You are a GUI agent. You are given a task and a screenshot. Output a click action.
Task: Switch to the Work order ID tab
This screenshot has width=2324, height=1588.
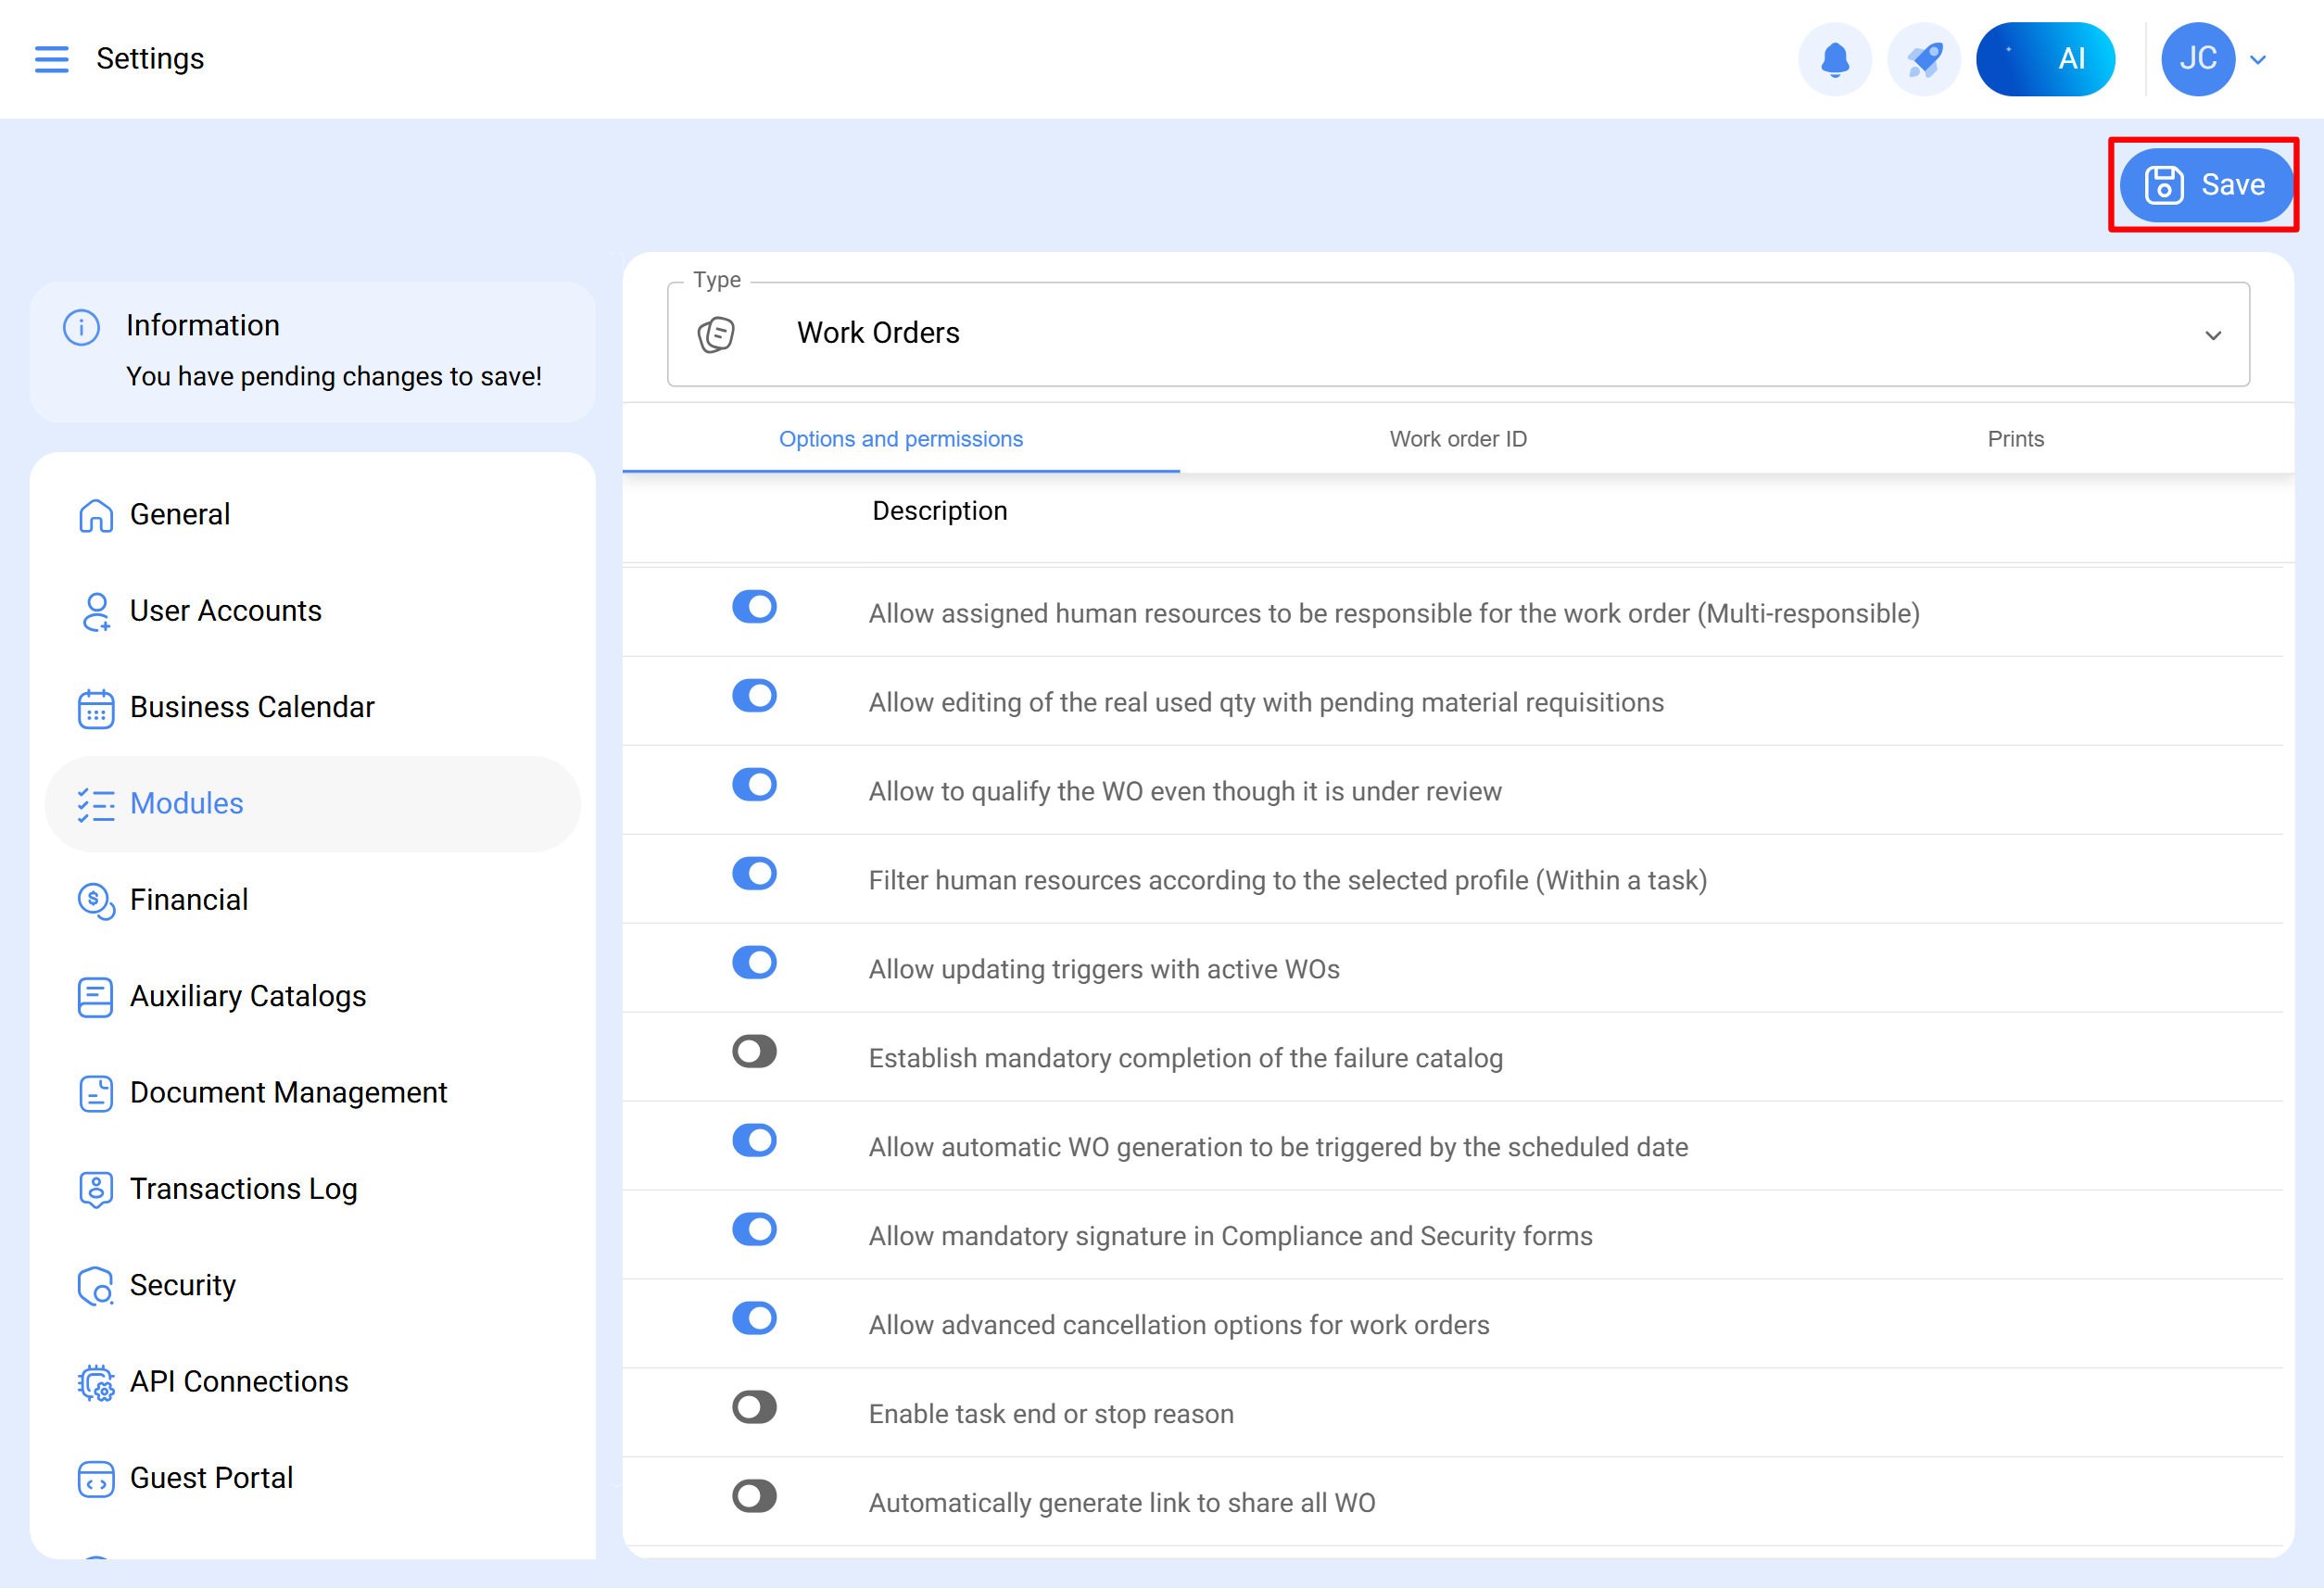click(1457, 439)
